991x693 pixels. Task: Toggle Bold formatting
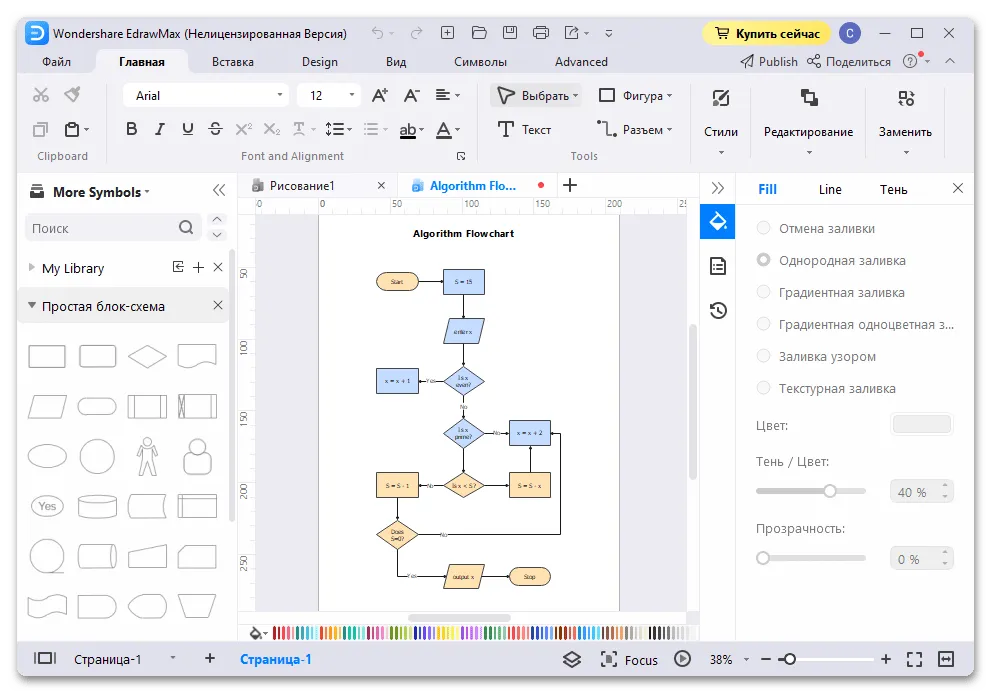(x=131, y=129)
